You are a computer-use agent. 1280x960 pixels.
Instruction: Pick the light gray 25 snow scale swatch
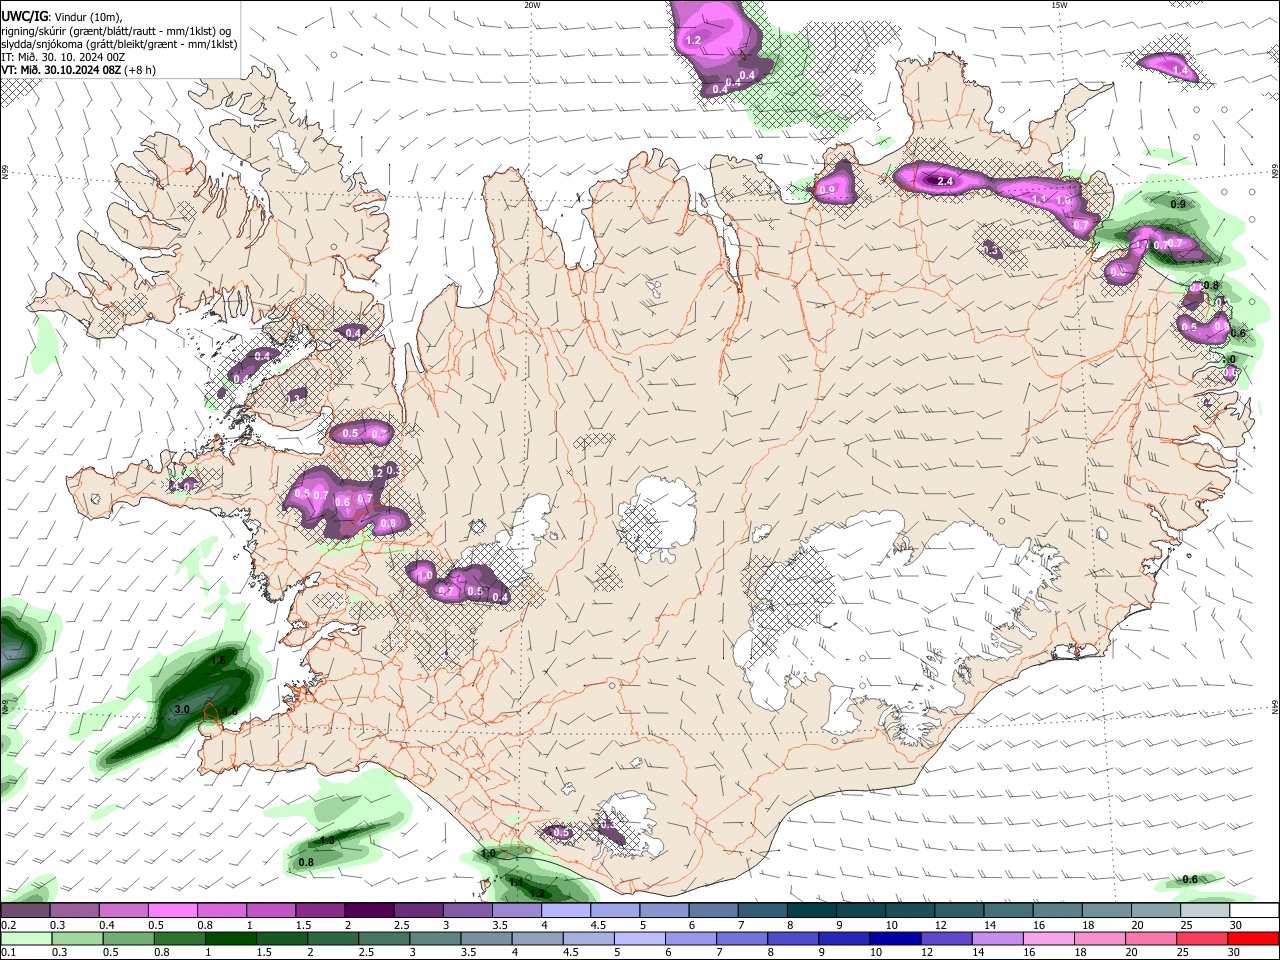(x=1206, y=911)
